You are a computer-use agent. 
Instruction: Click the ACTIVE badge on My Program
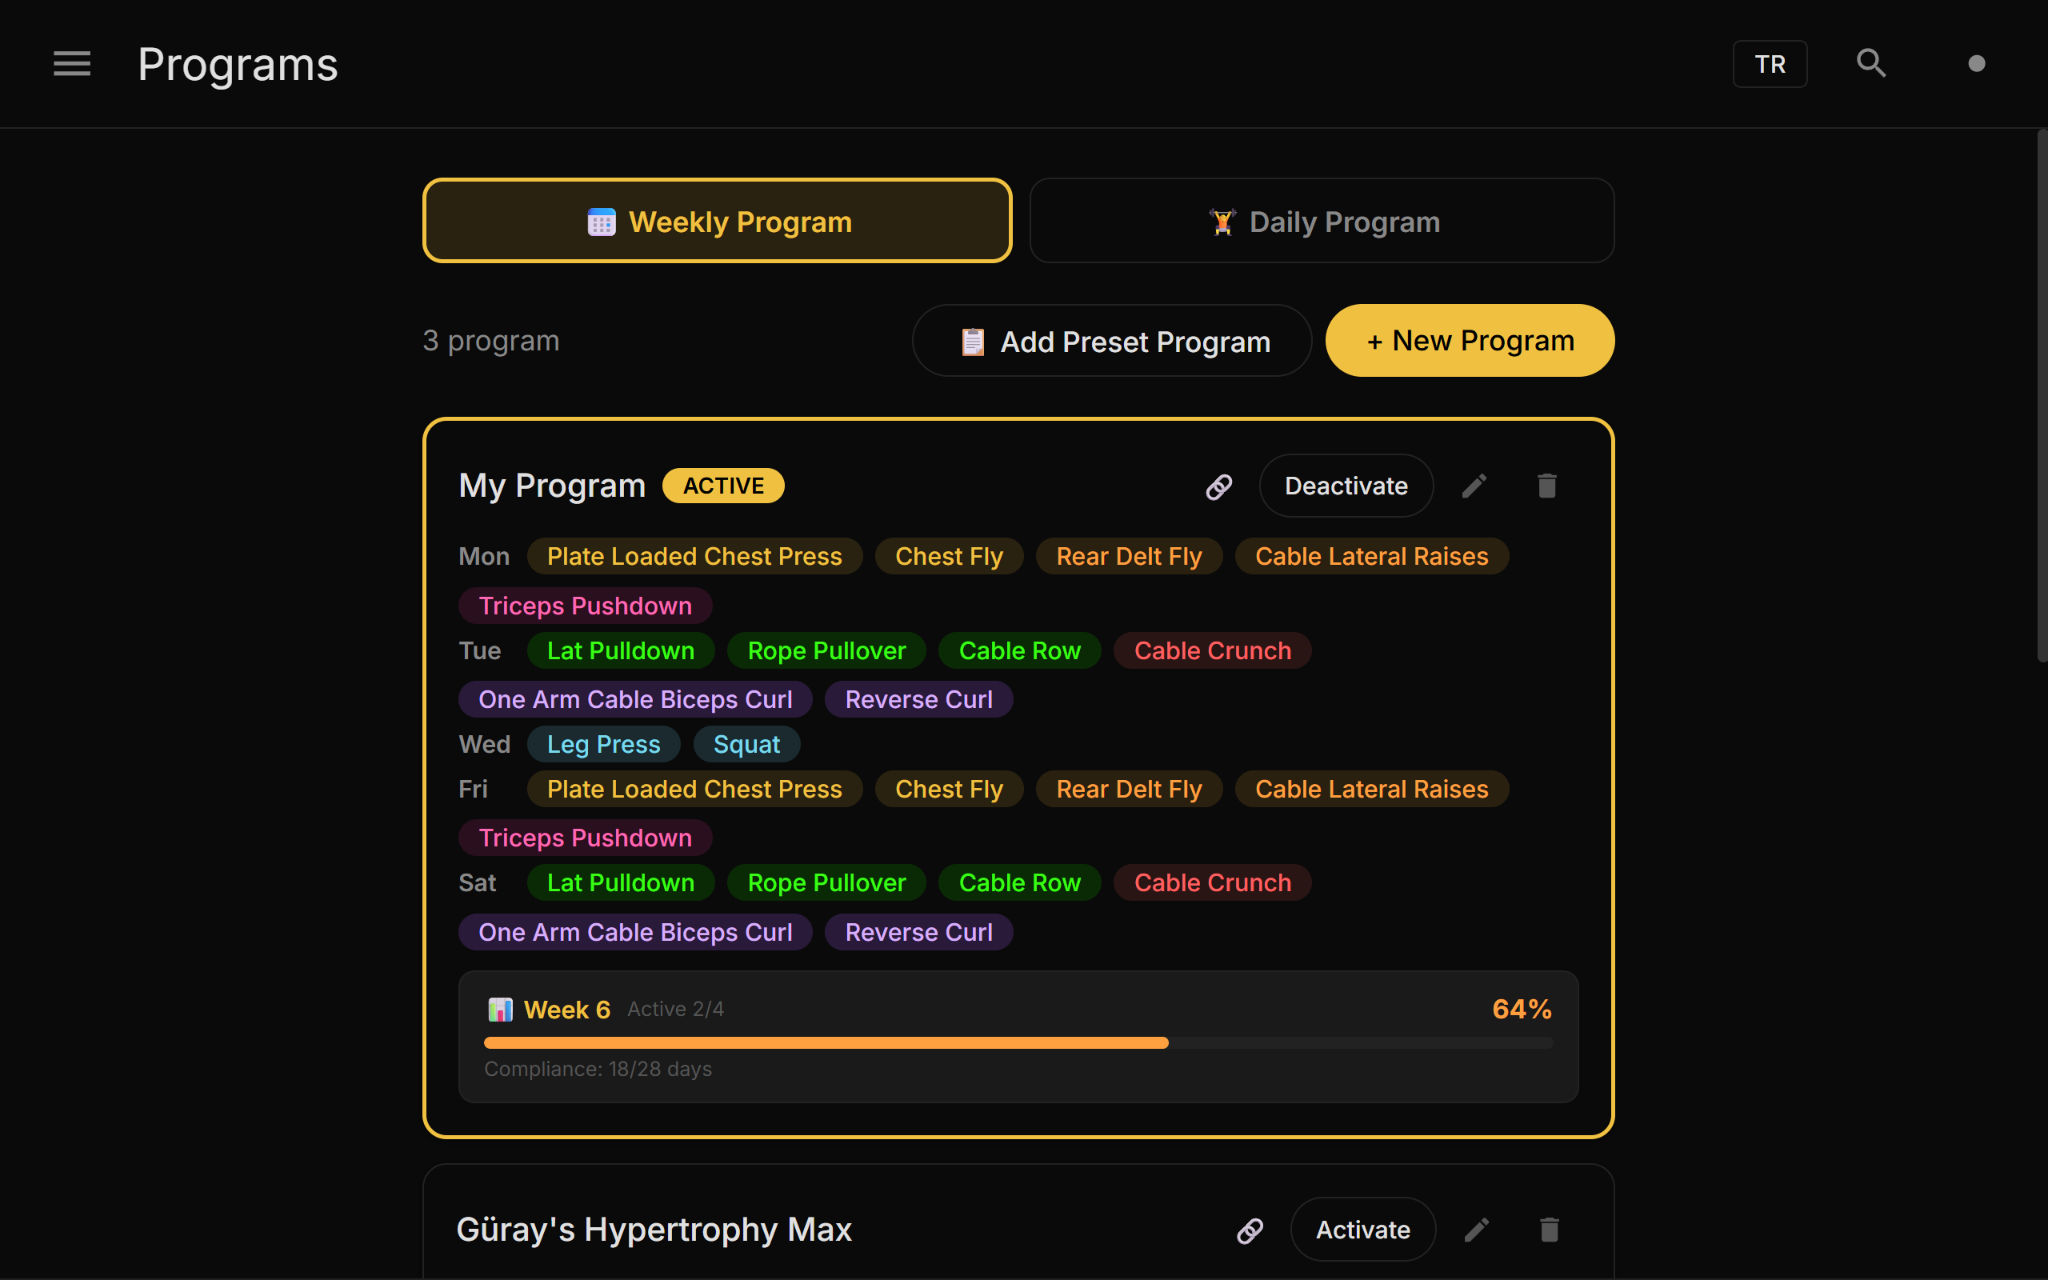tap(723, 486)
